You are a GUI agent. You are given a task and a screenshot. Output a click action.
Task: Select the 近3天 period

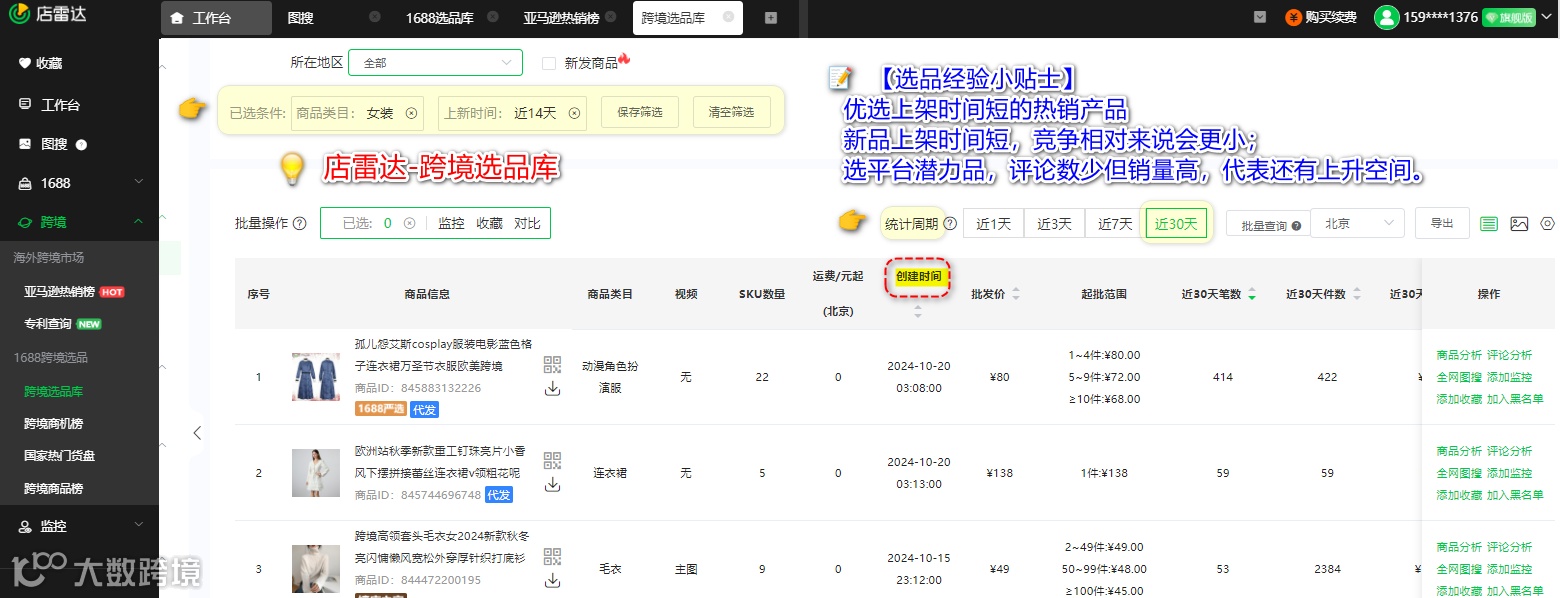tap(1054, 224)
